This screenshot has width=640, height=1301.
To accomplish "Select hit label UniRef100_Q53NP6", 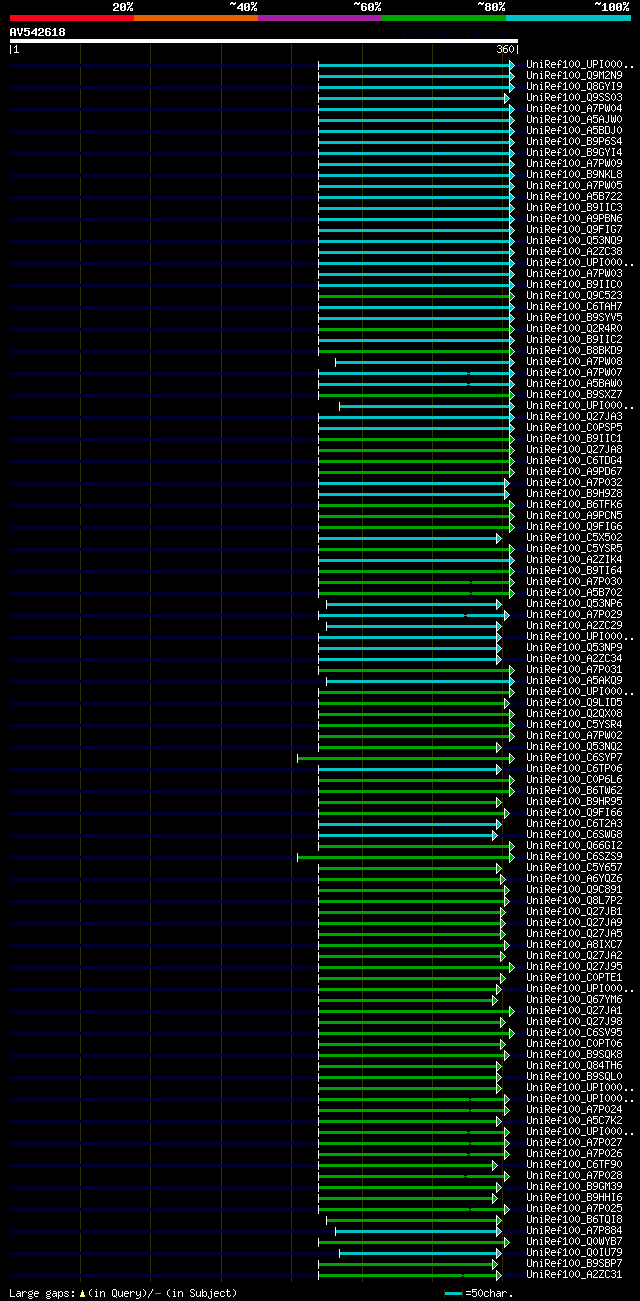I will click(574, 603).
